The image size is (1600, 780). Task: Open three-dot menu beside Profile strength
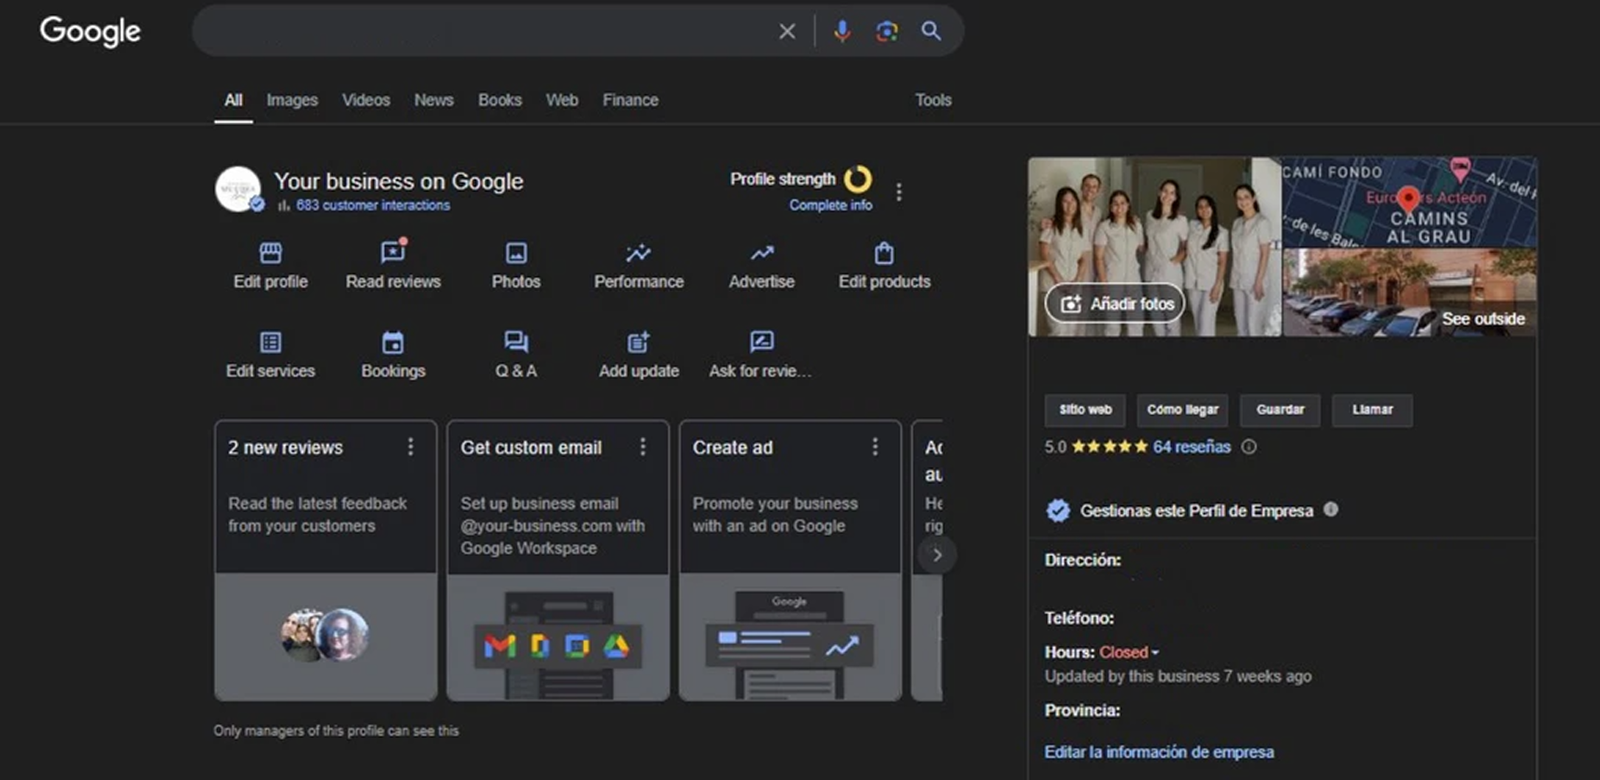tap(899, 192)
